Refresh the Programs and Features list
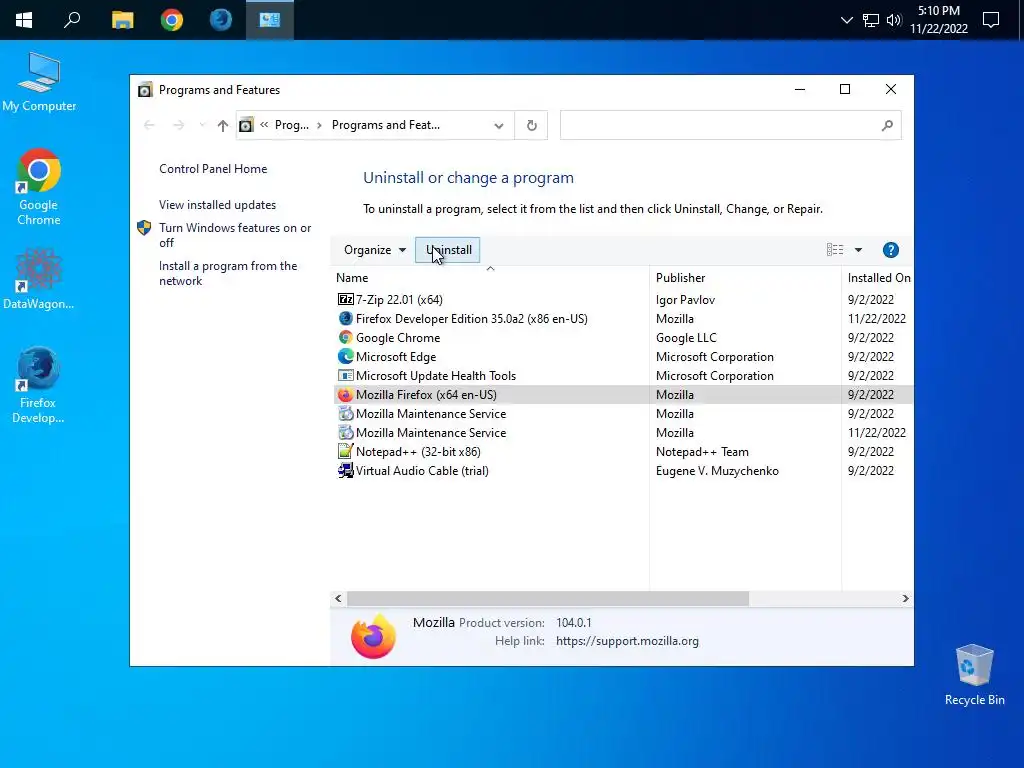This screenshot has height=768, width=1024. tap(532, 125)
